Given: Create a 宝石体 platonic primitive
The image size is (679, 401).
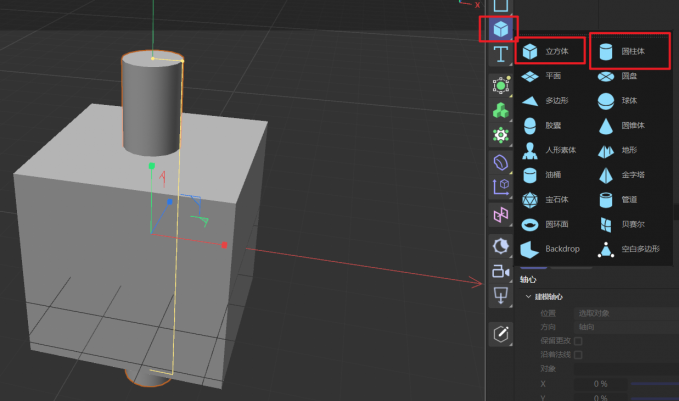Looking at the screenshot, I should point(545,200).
